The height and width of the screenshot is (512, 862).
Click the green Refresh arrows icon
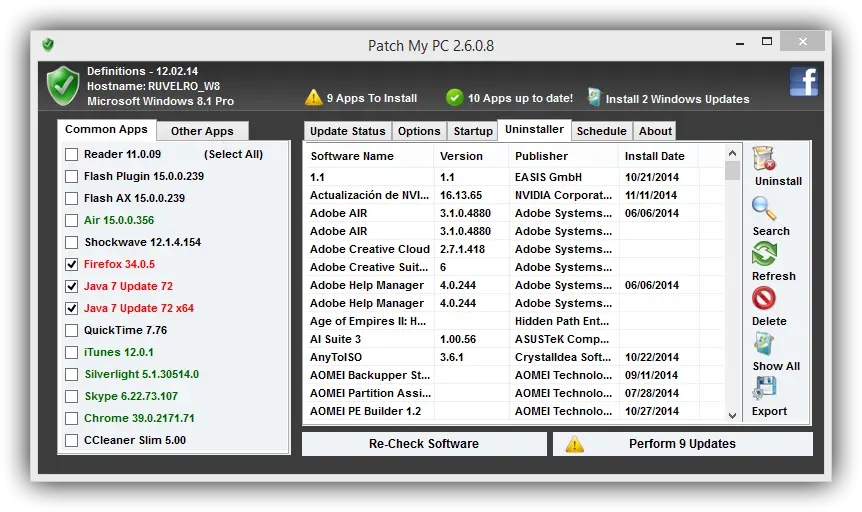(x=764, y=254)
